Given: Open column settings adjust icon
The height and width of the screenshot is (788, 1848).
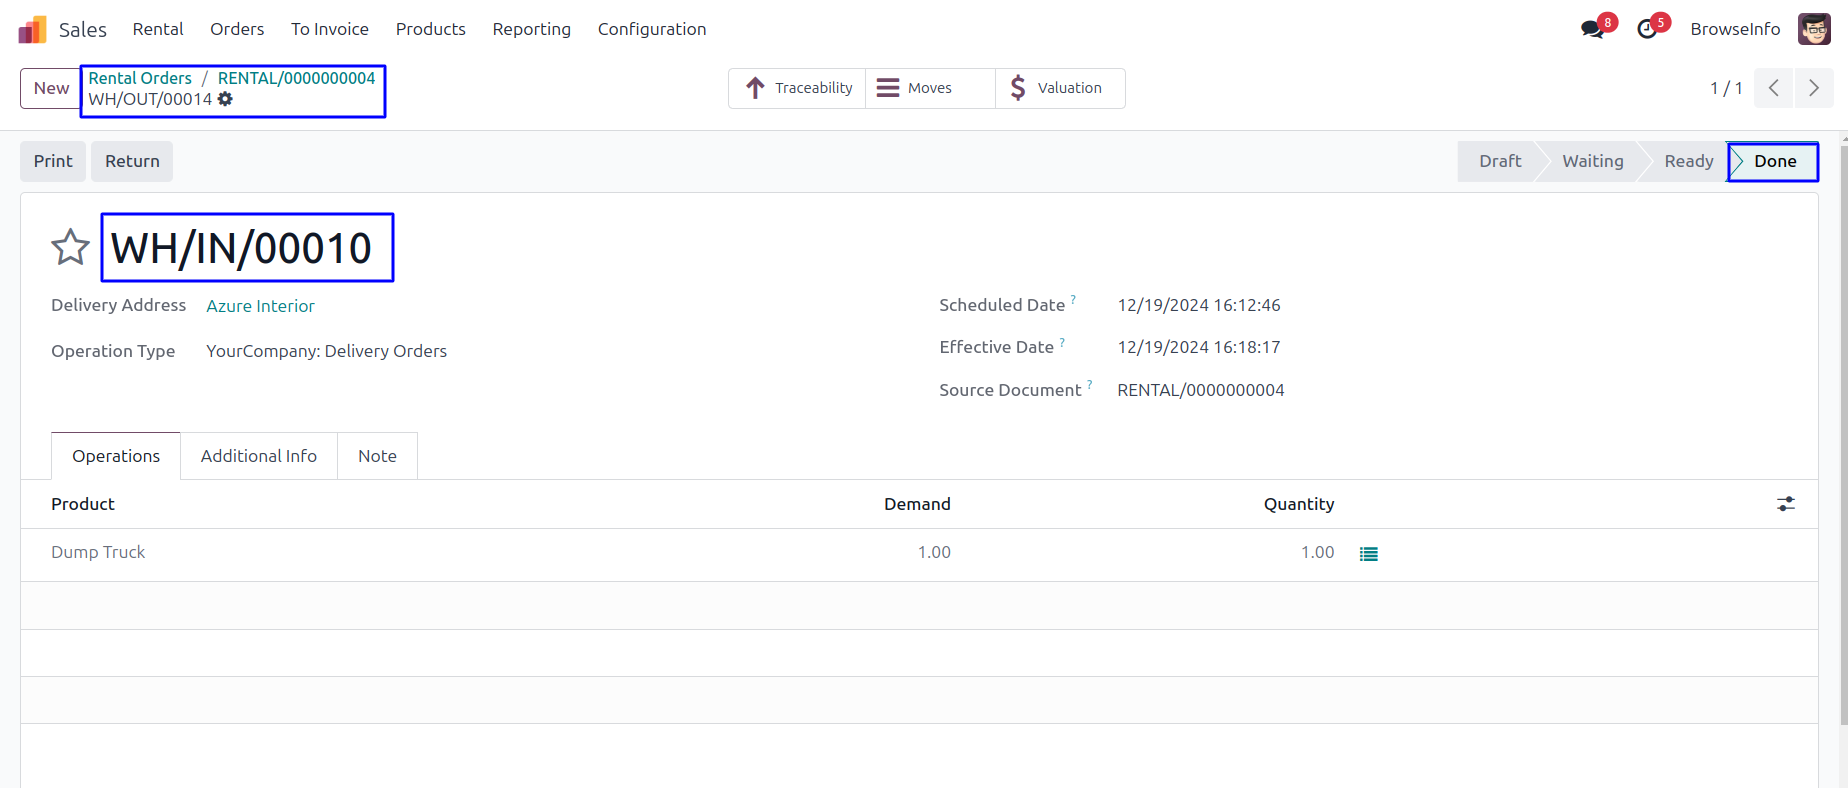Looking at the screenshot, I should click(1785, 504).
